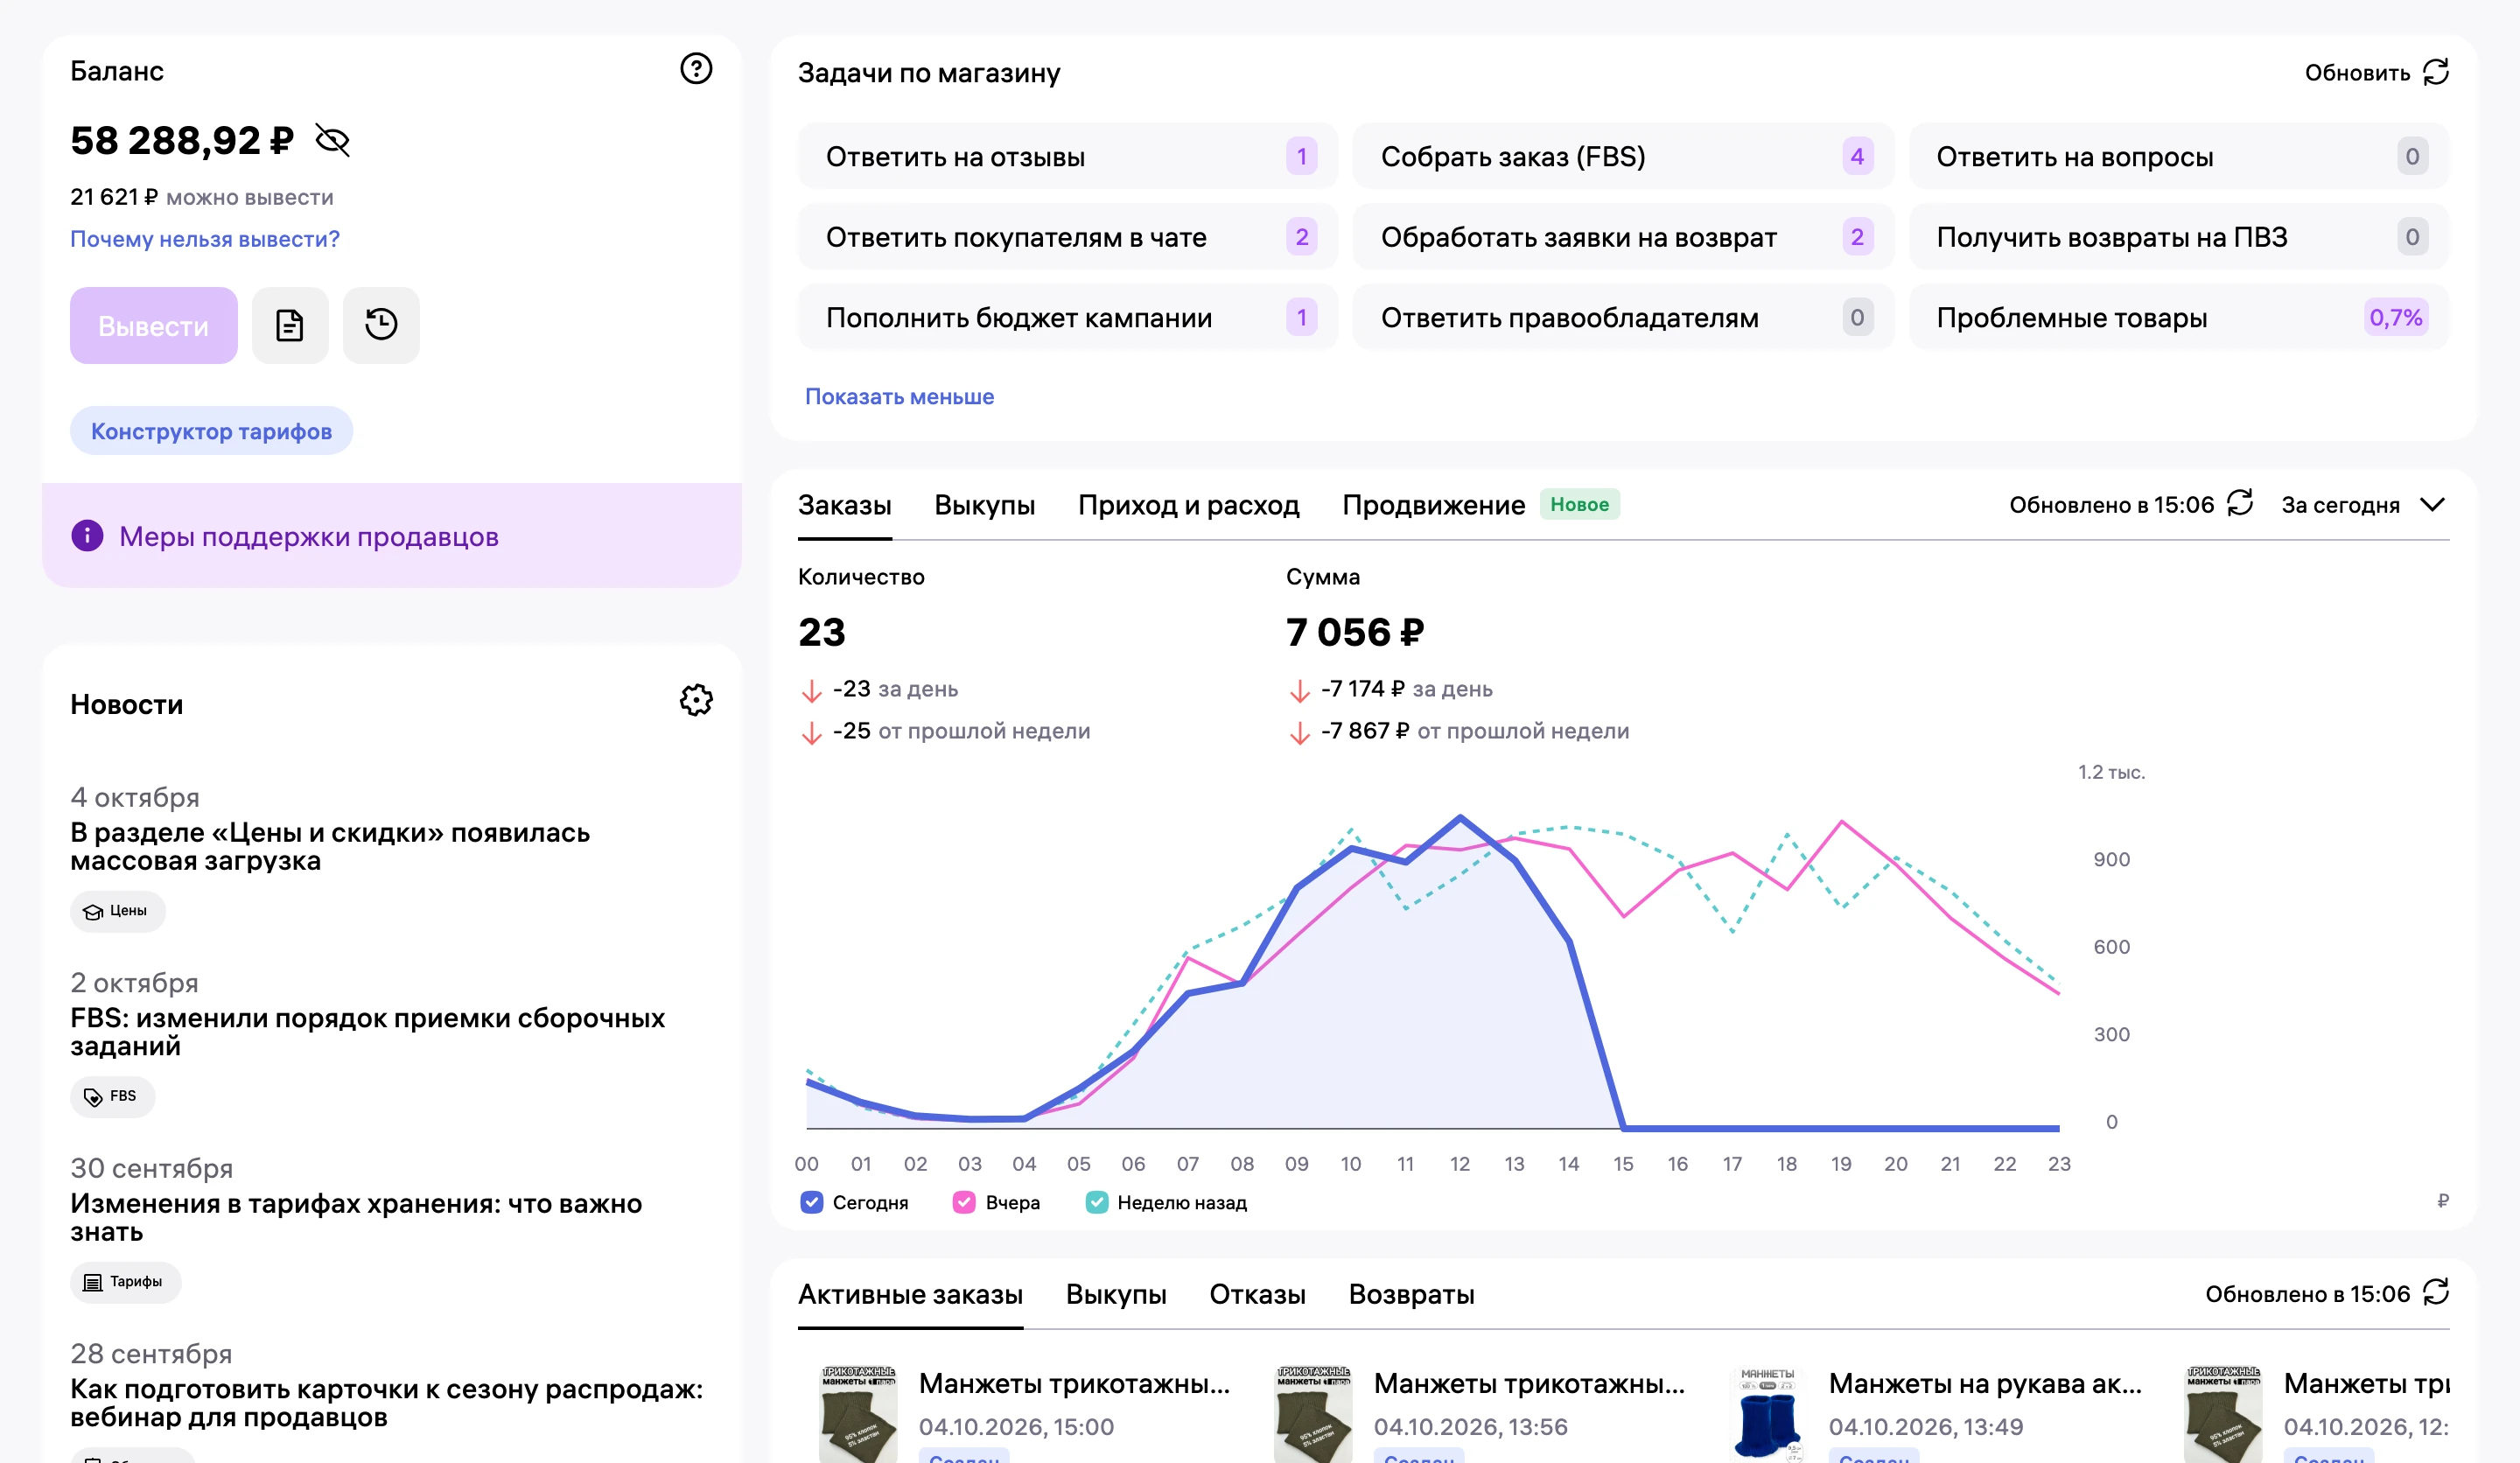Viewport: 2520px width, 1463px height.
Task: Click the Вывести withdraw button
Action: 154,326
